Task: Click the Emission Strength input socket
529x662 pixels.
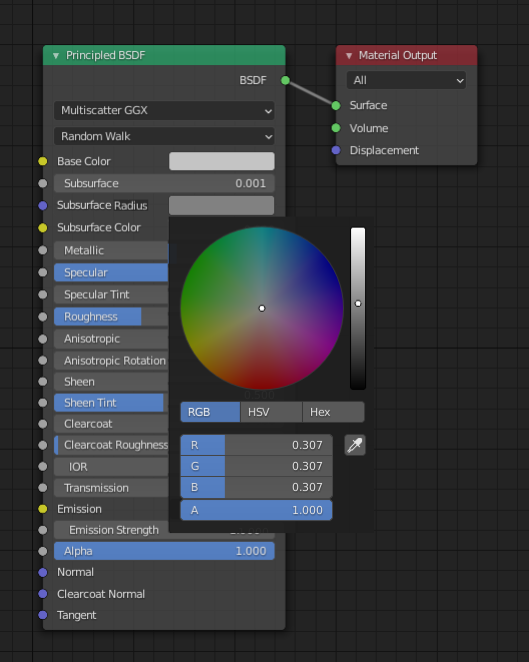Action: [43, 530]
